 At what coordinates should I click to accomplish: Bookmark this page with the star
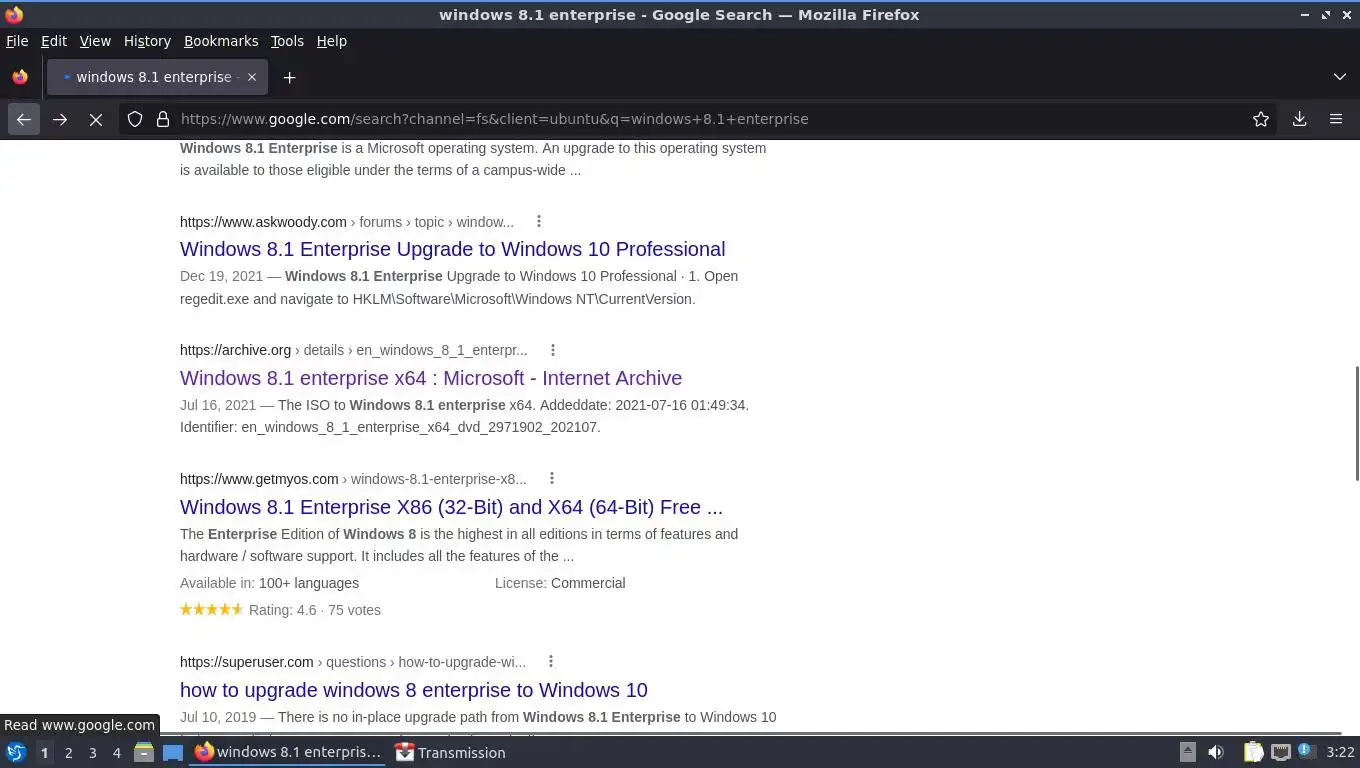[1261, 119]
